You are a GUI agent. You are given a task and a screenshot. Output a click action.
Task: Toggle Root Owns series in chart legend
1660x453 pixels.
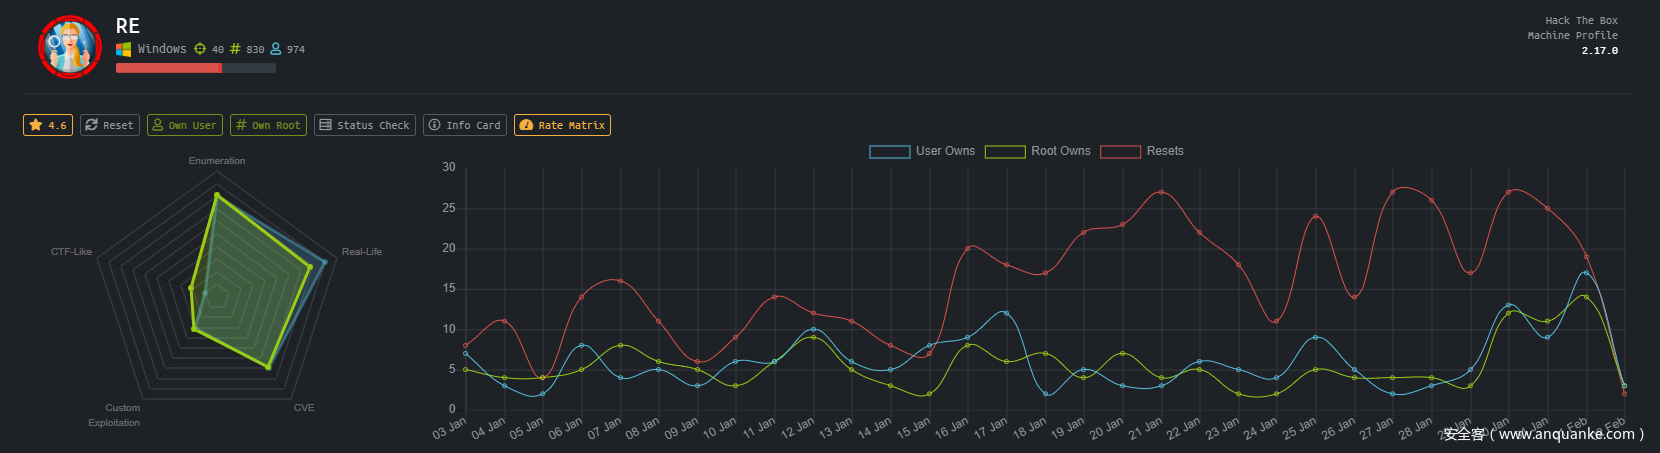(x=1038, y=151)
